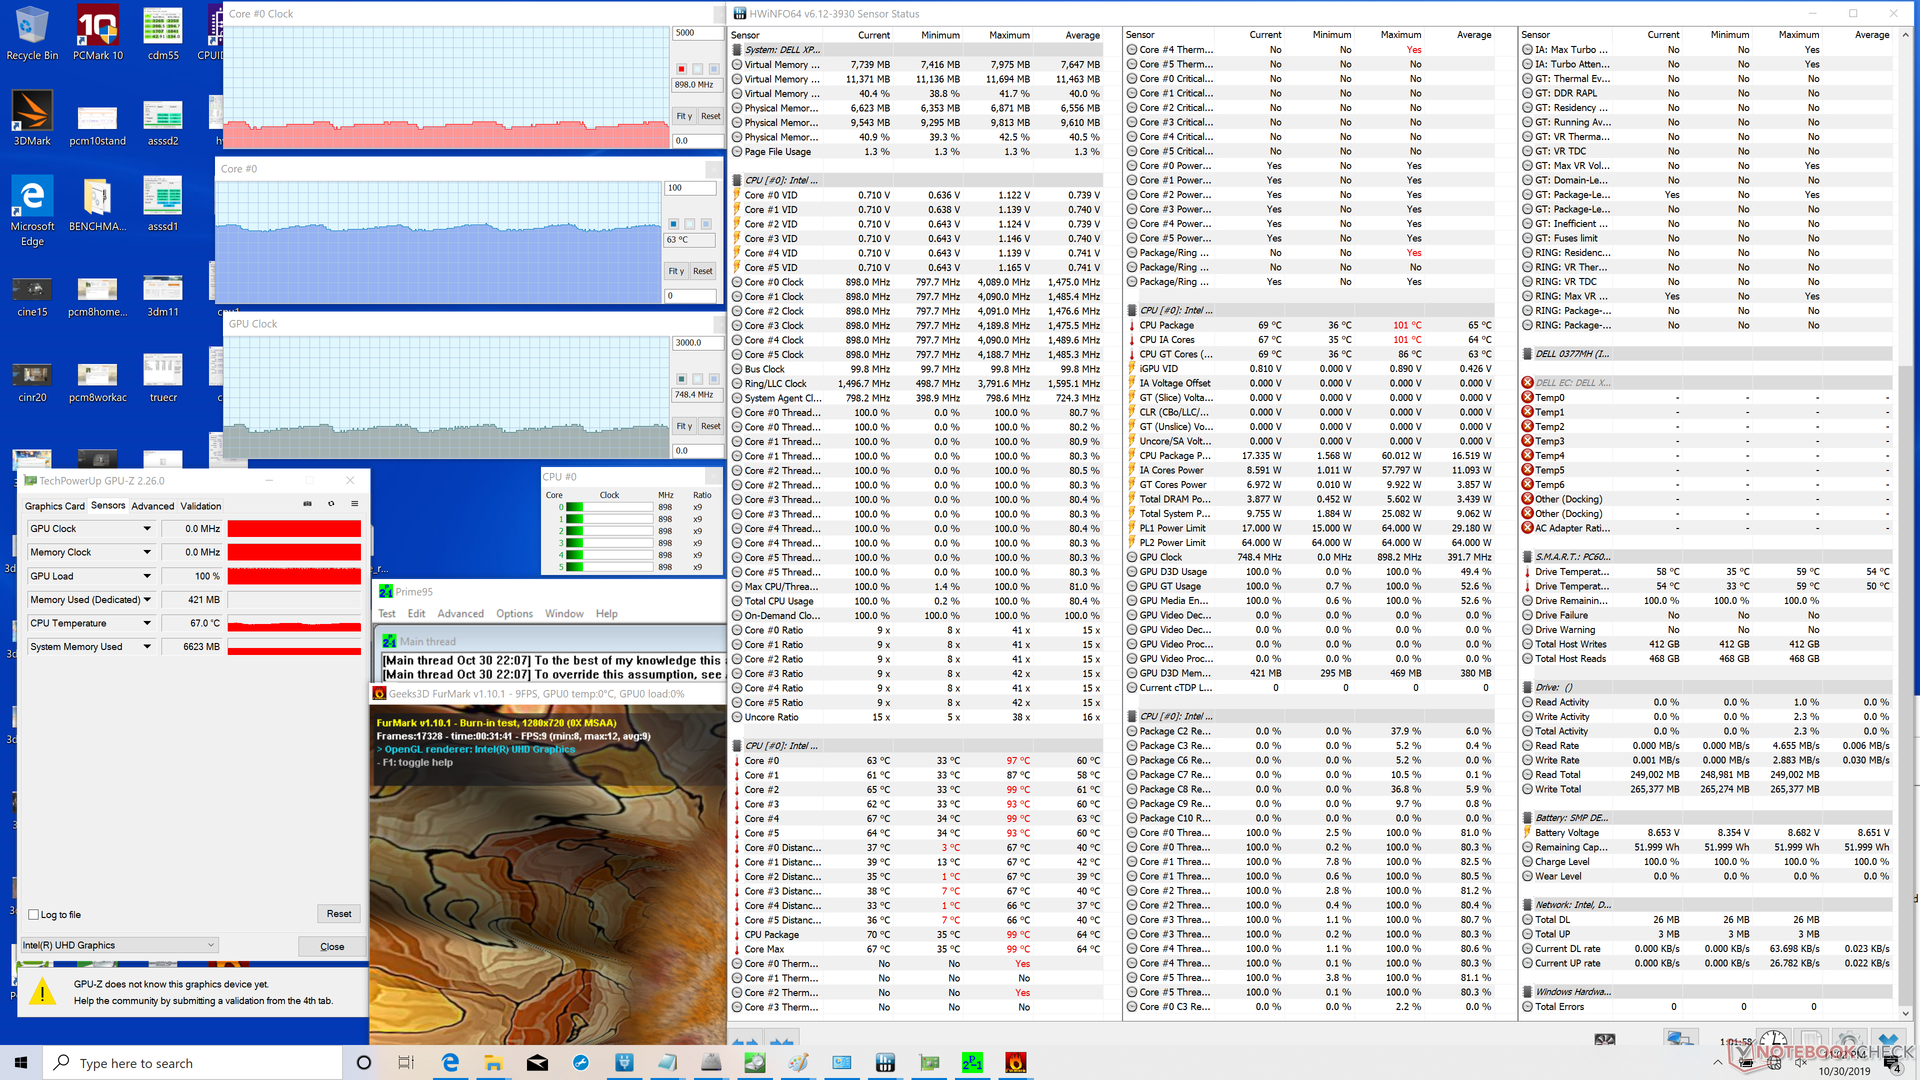Click Close button in GPU-Z window

pyautogui.click(x=332, y=946)
